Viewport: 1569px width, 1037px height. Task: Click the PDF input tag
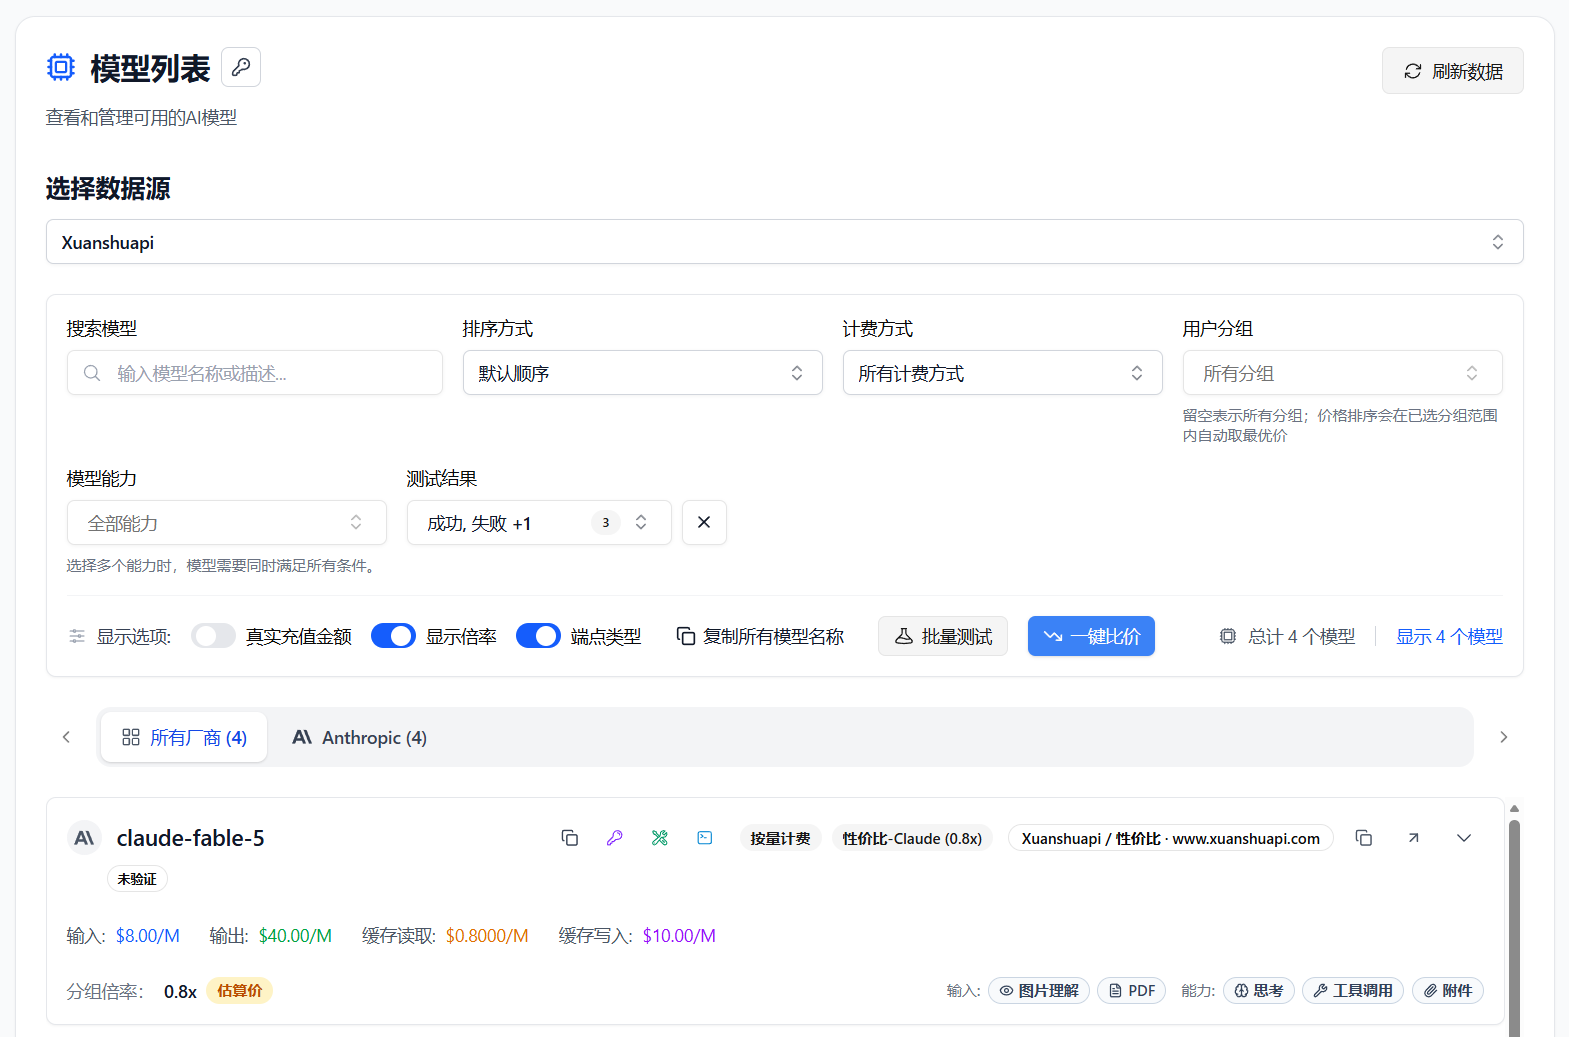pyautogui.click(x=1131, y=990)
